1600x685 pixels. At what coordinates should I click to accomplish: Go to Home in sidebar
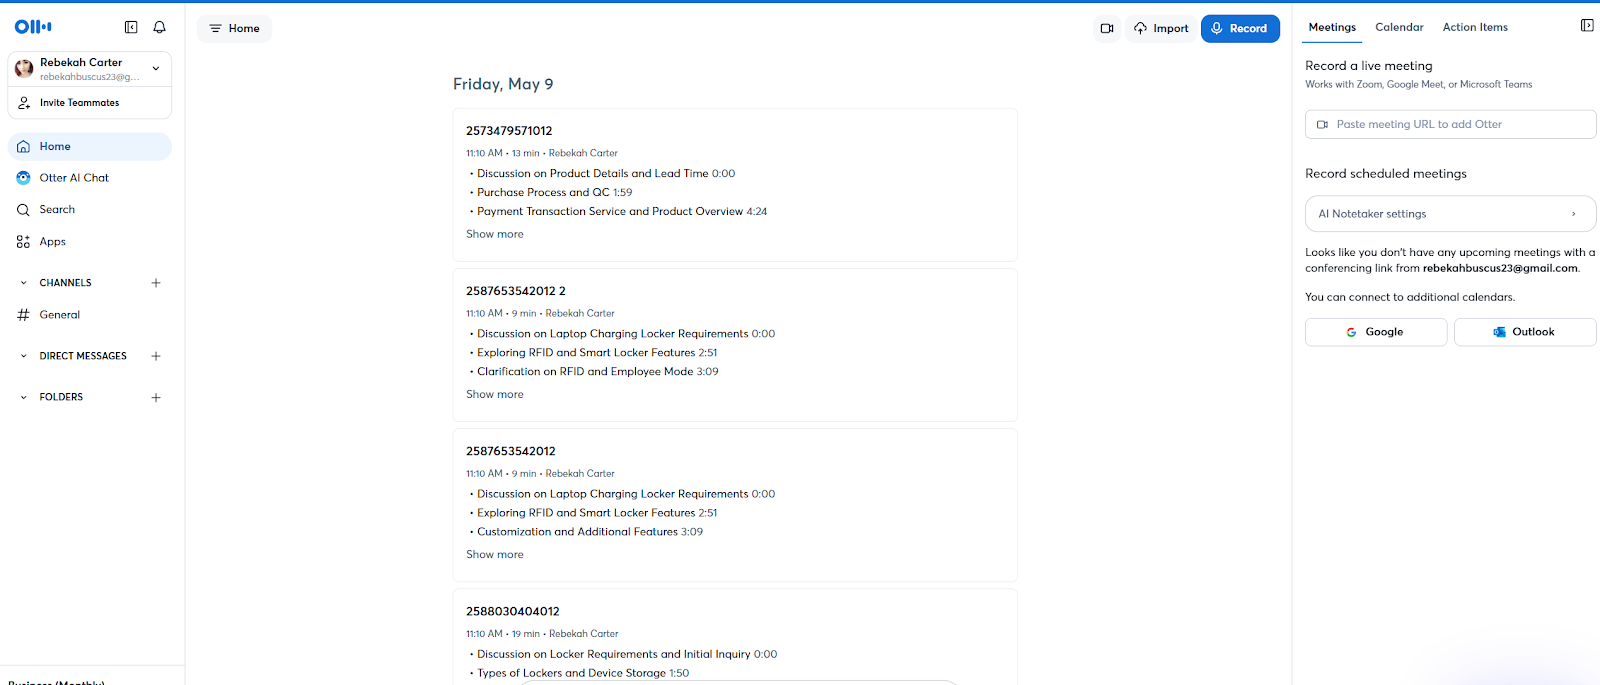(90, 146)
